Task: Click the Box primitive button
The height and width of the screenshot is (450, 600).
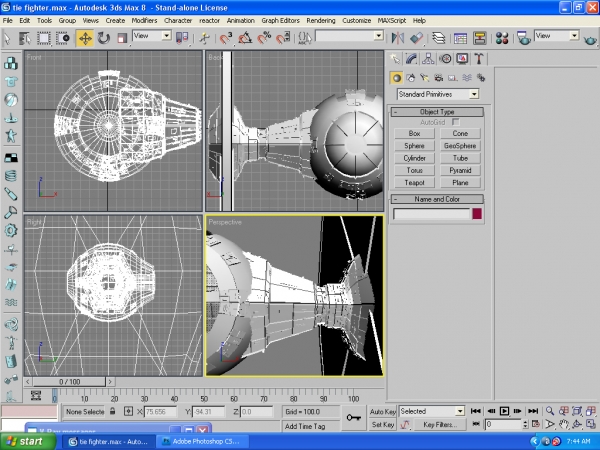Action: tap(414, 134)
